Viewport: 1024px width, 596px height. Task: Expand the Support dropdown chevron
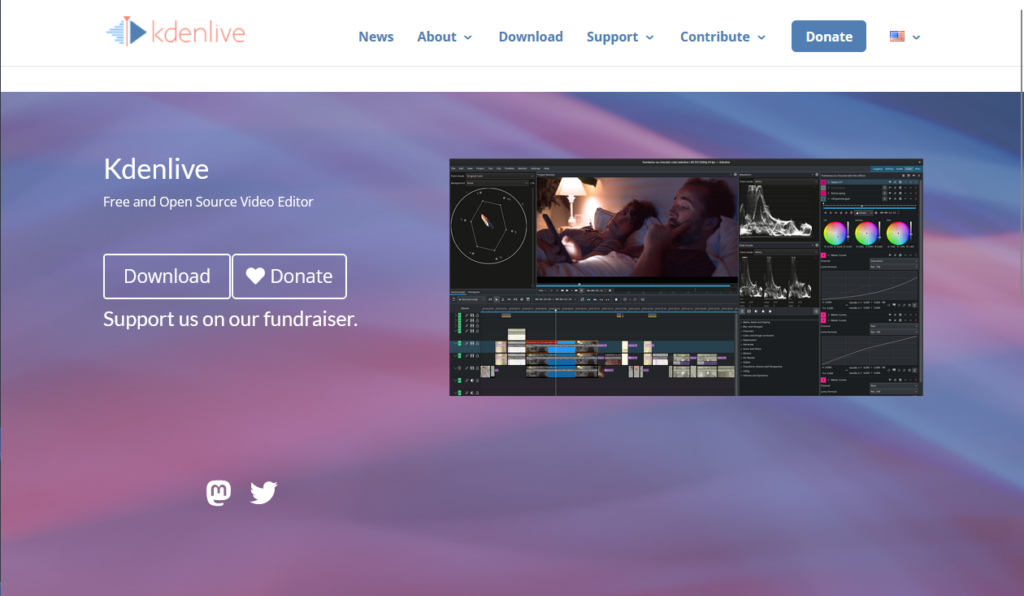650,37
